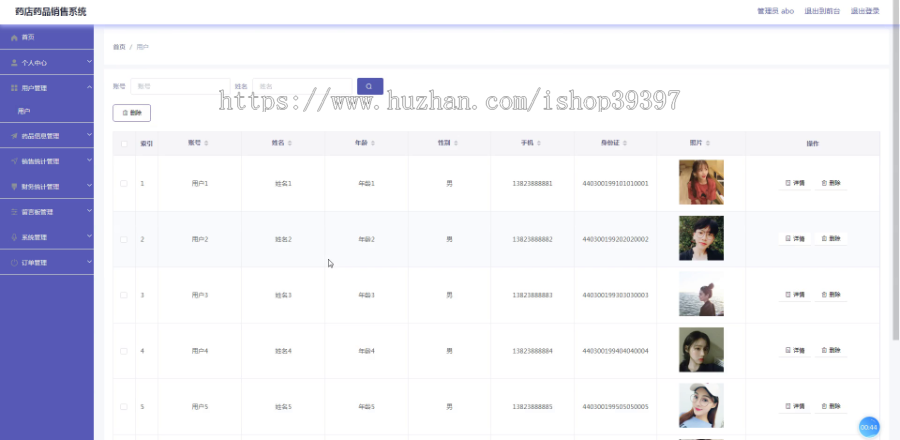This screenshot has height=440, width=900.
Task: Open the 药品信息管理 menu label
Action: click(x=40, y=136)
